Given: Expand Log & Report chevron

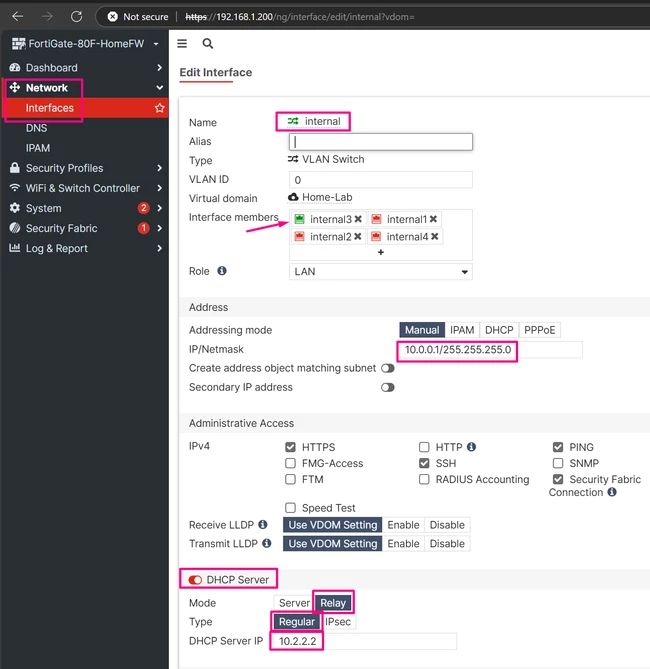Looking at the screenshot, I should coord(159,248).
